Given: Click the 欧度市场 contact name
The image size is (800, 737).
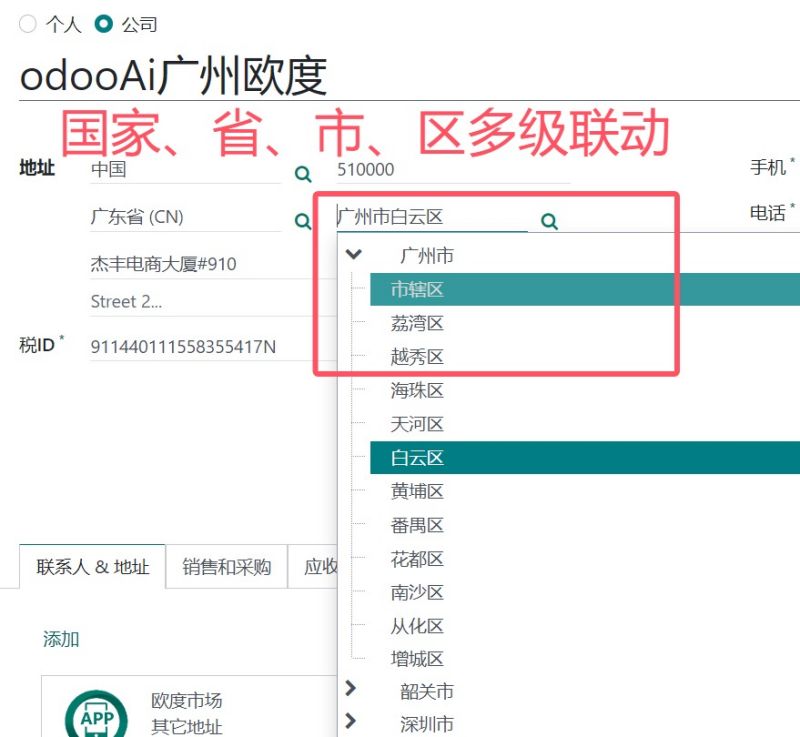Looking at the screenshot, I should pyautogui.click(x=187, y=700).
